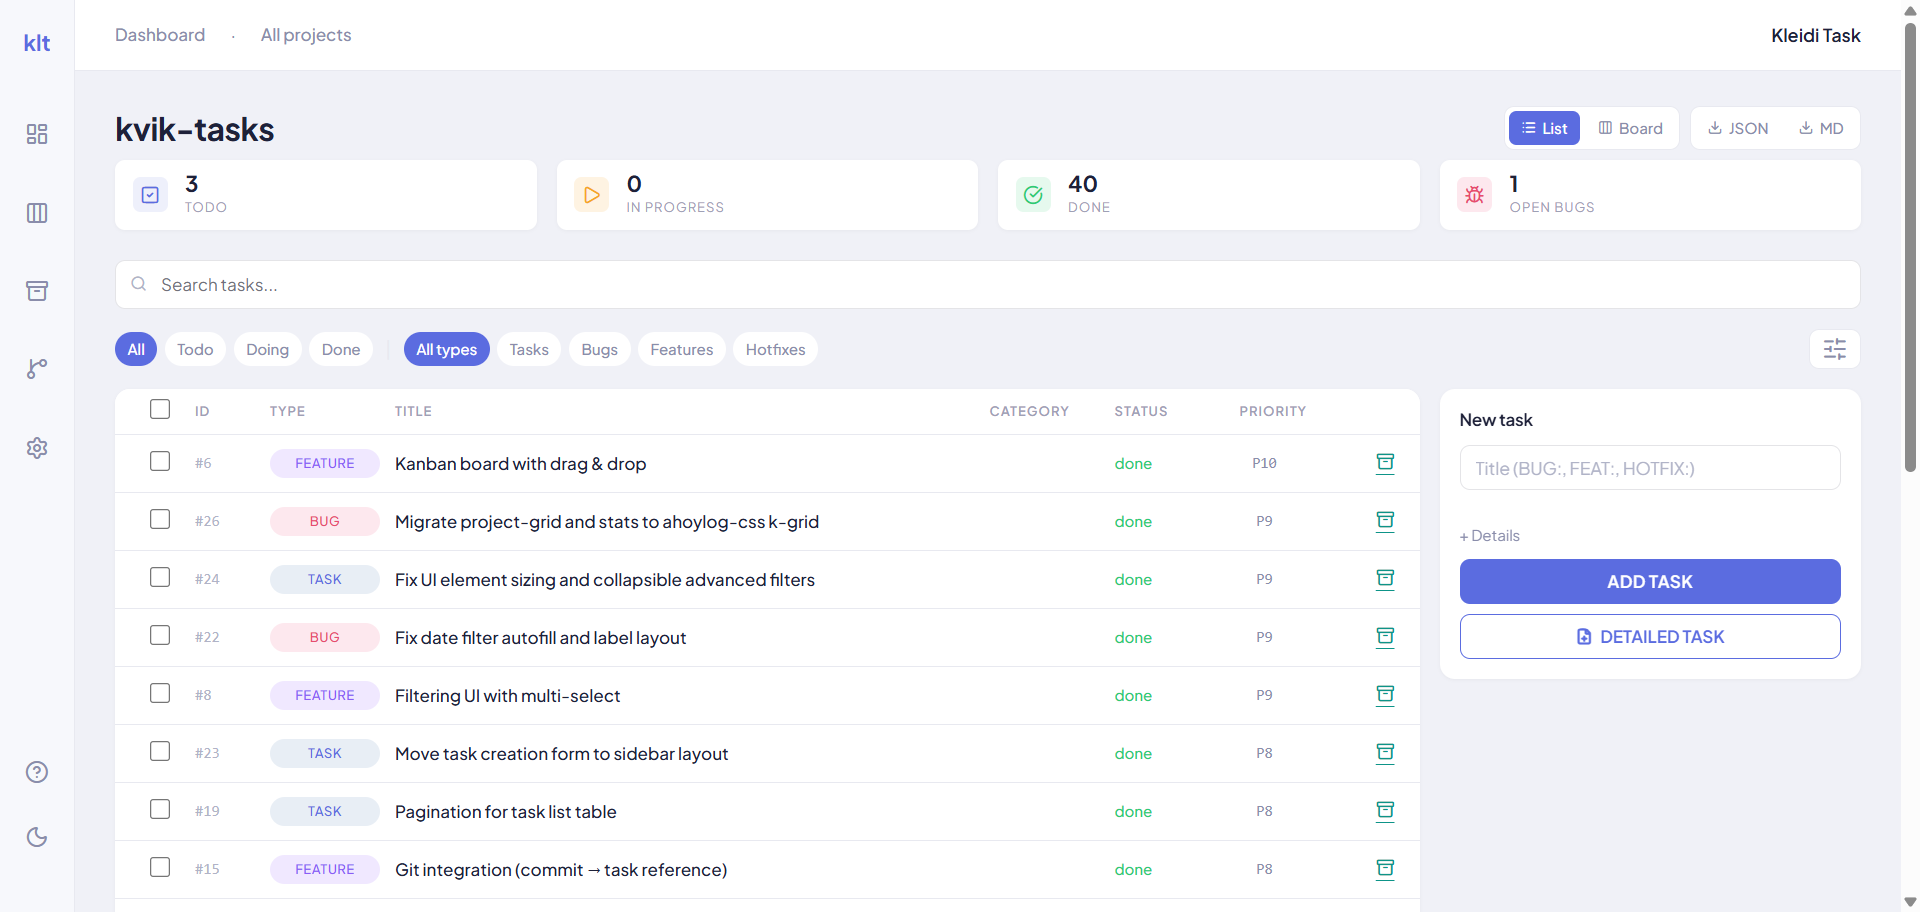Switch to List view
This screenshot has width=1920, height=912.
point(1544,128)
